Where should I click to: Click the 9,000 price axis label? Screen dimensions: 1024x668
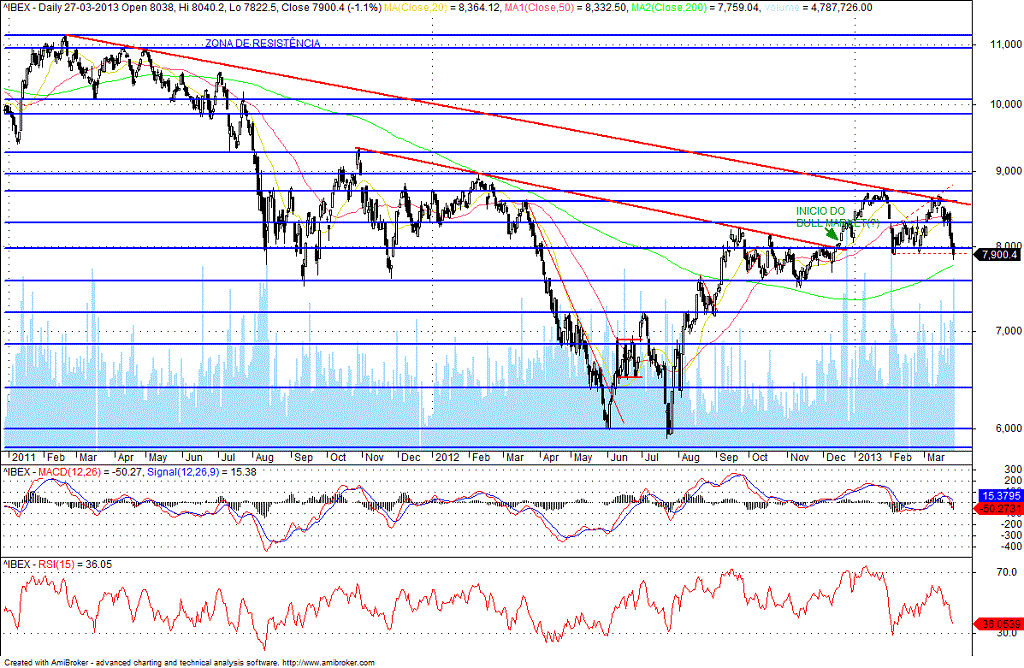(1008, 170)
